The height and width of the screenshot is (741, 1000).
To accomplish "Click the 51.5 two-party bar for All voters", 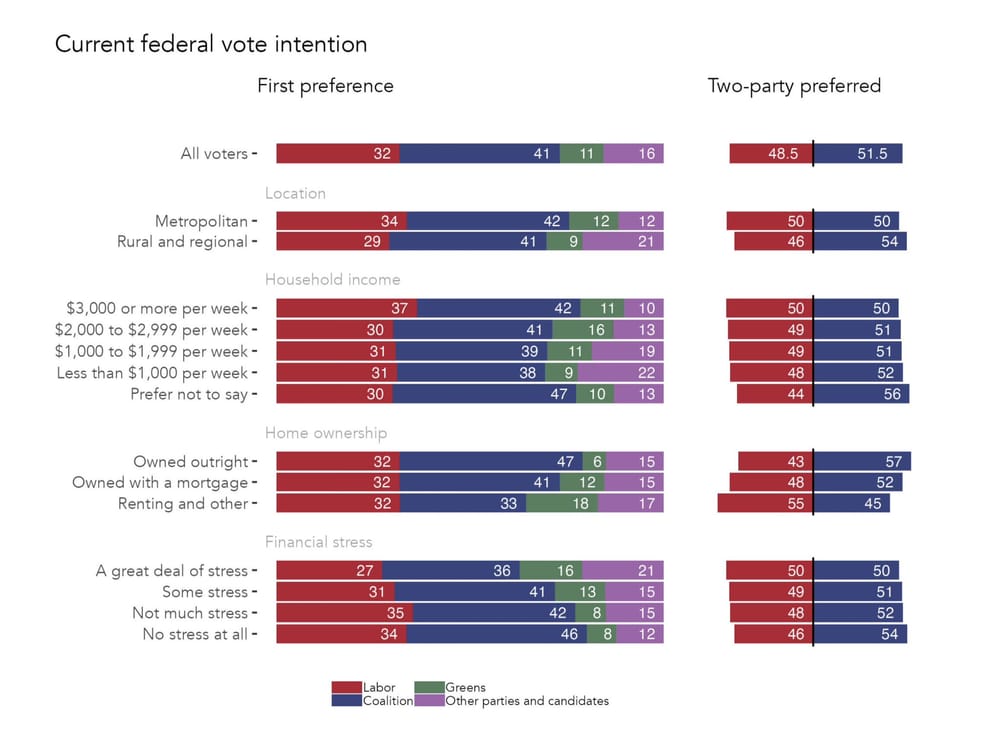I will (858, 154).
